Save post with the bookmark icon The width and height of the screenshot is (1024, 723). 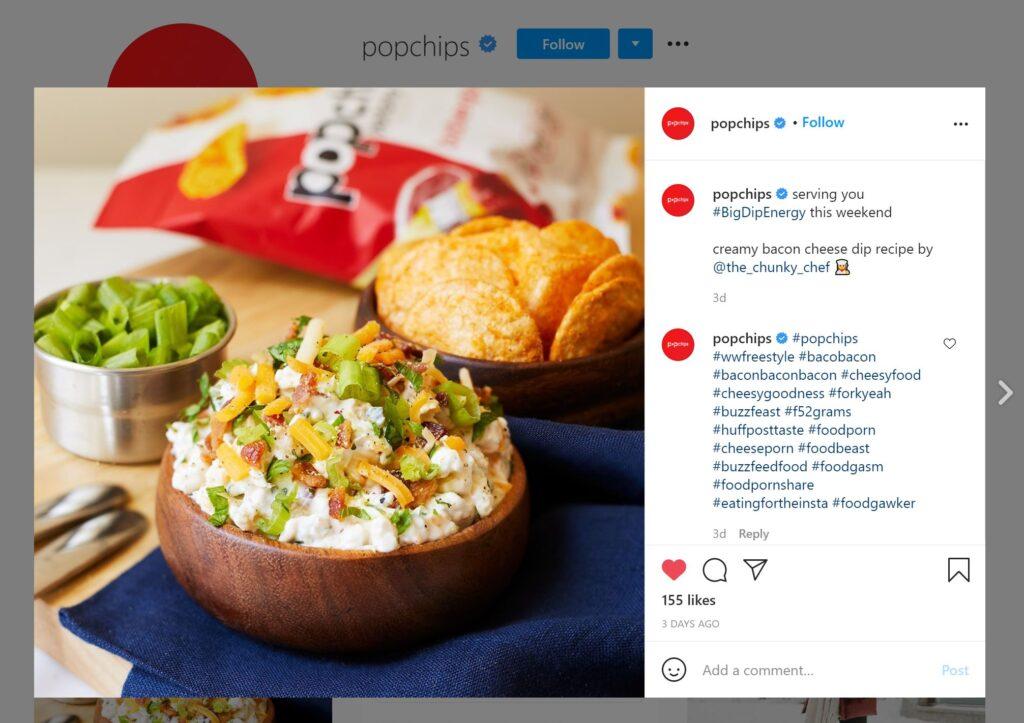958,570
